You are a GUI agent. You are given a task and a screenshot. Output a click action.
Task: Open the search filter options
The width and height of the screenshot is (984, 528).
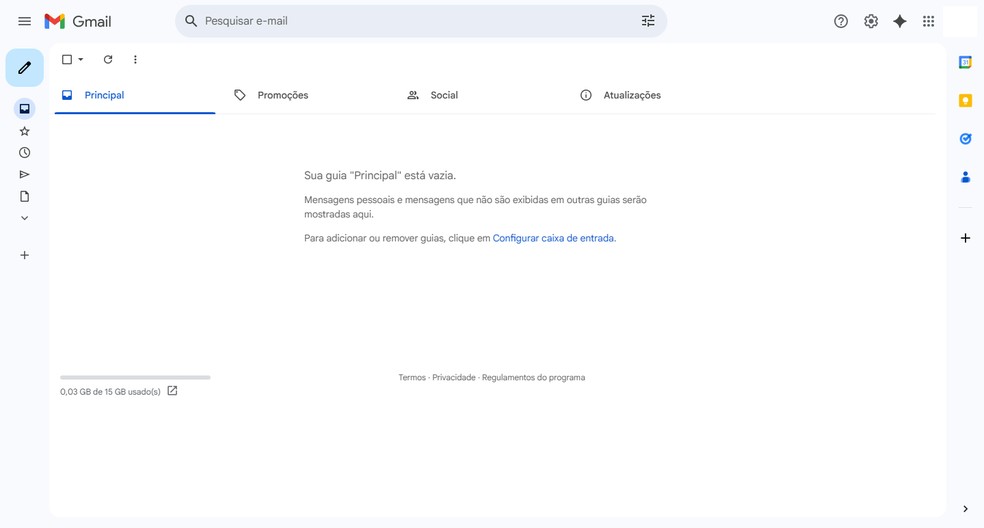point(648,21)
